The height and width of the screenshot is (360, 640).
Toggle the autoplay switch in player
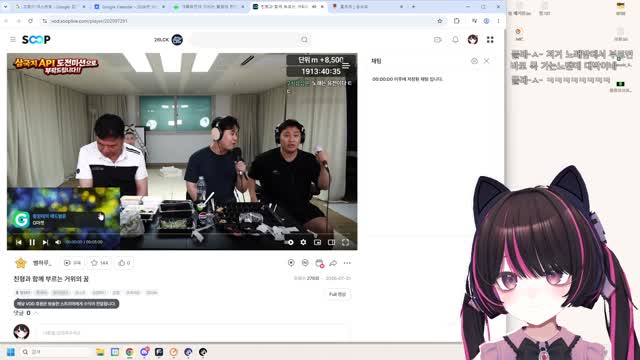tap(289, 242)
